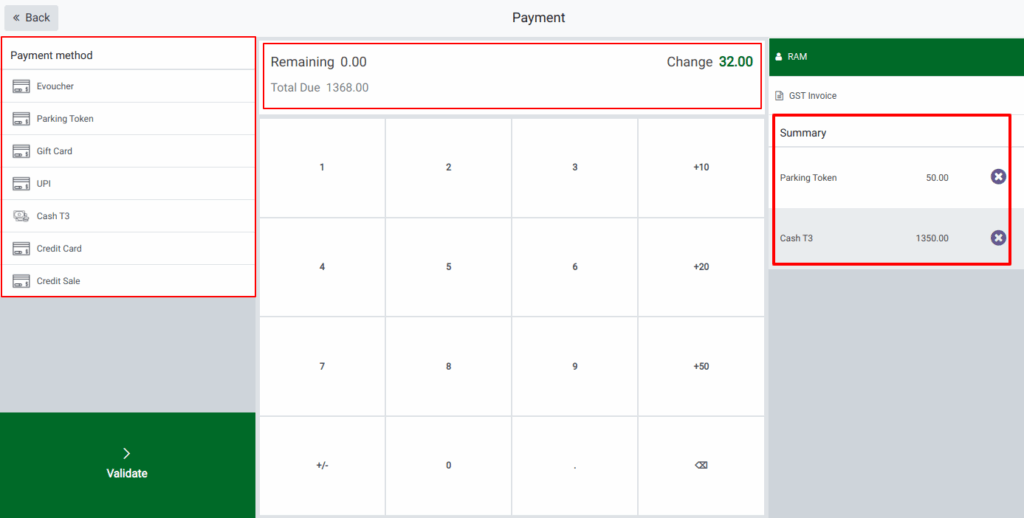Add 10 using the +10 key
This screenshot has height=518, width=1024.
pos(701,167)
